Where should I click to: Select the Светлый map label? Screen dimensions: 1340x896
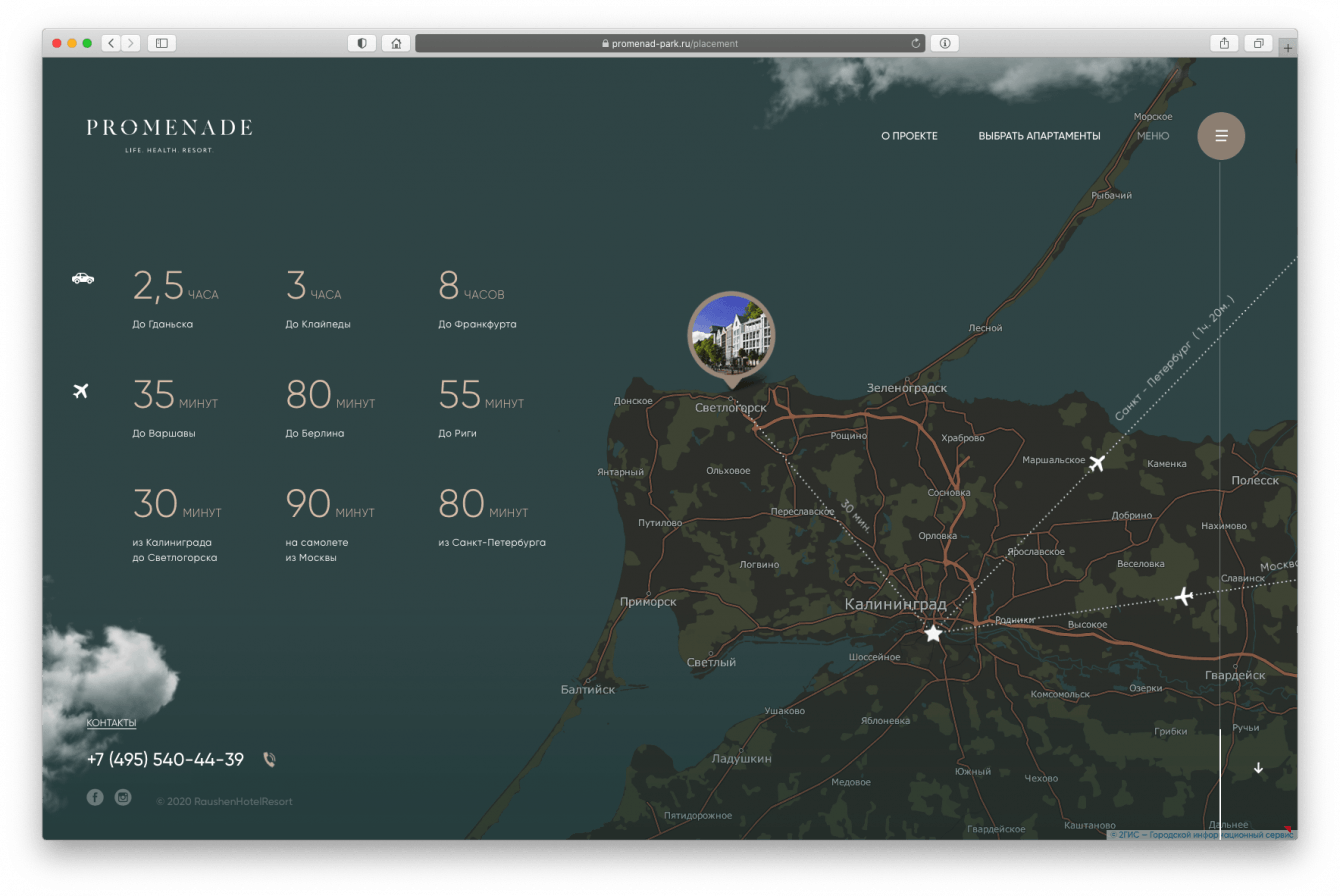[x=711, y=663]
